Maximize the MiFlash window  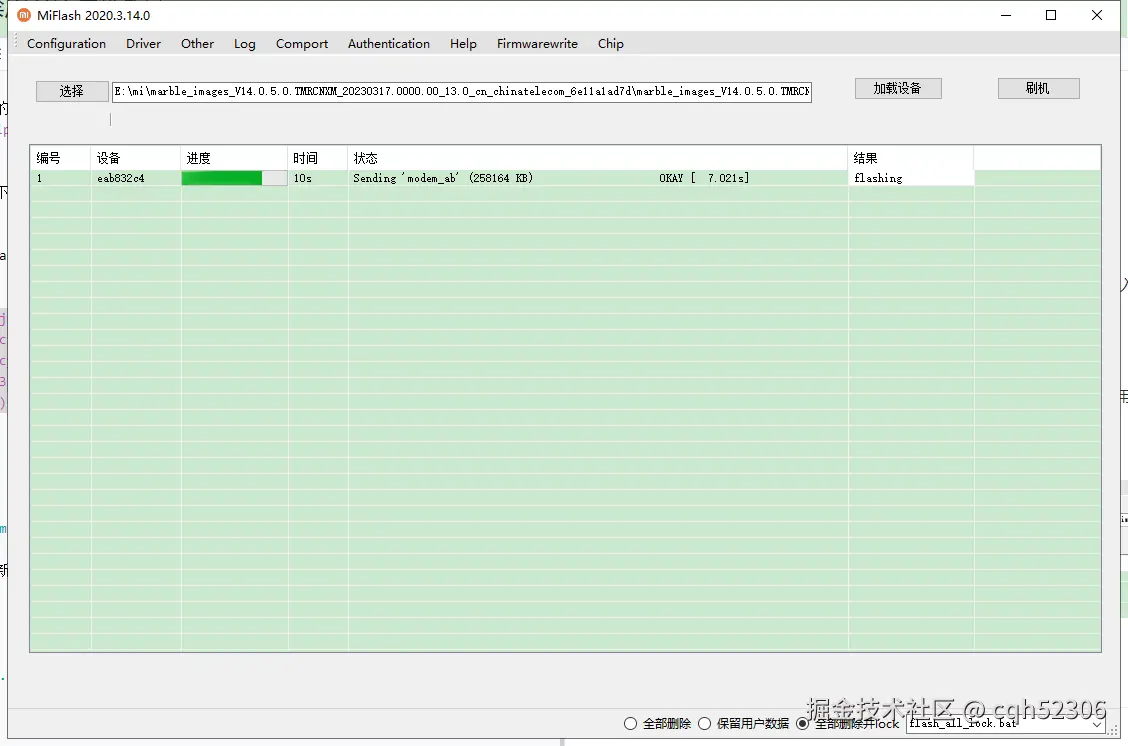pyautogui.click(x=1051, y=15)
